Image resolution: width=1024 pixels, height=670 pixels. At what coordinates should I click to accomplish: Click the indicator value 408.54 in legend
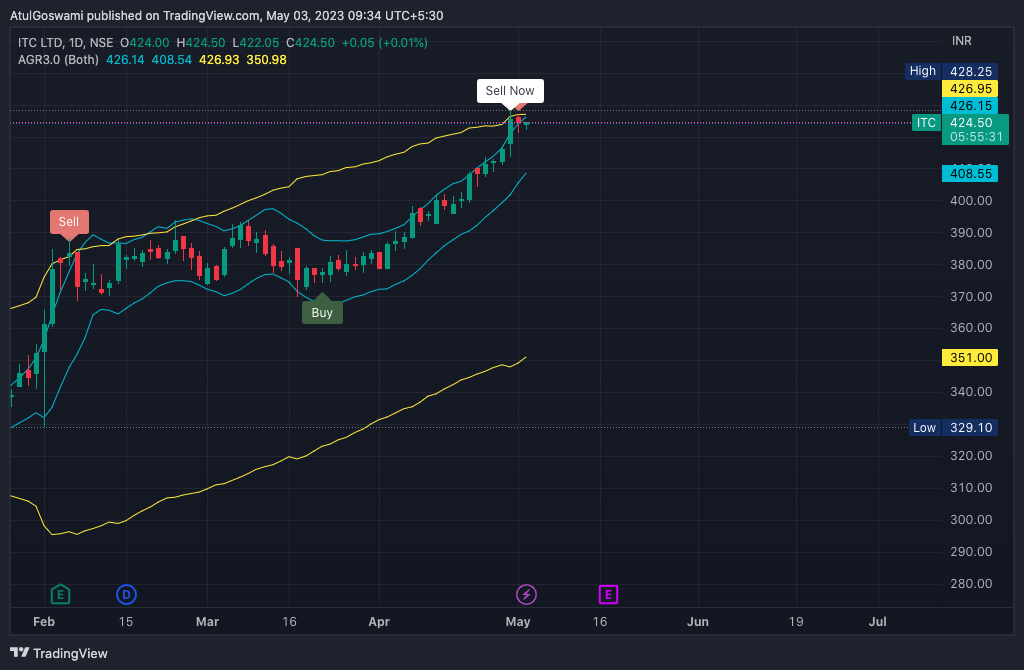[172, 59]
